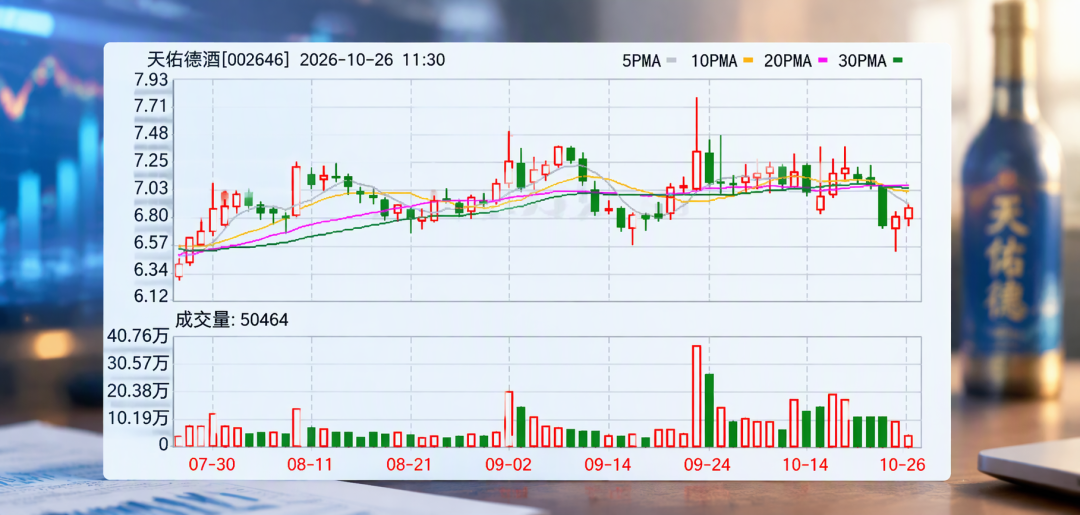
Task: Click the gray 5PMA legend color marker
Action: click(671, 61)
